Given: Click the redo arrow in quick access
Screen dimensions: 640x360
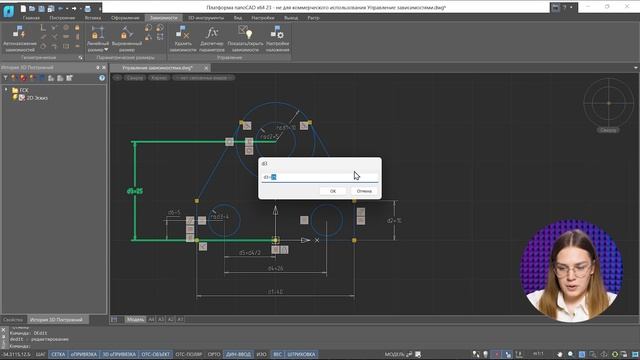Looking at the screenshot, I should click(74, 8).
